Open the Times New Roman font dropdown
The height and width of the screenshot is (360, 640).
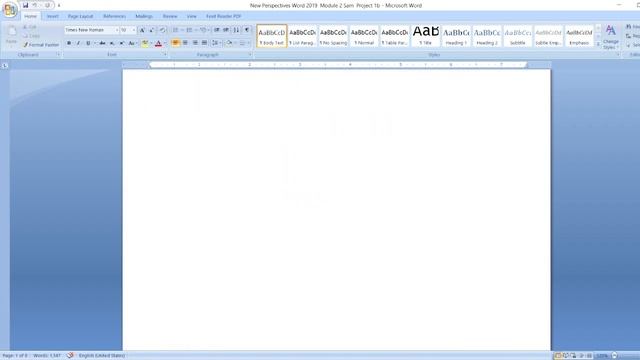tap(116, 30)
